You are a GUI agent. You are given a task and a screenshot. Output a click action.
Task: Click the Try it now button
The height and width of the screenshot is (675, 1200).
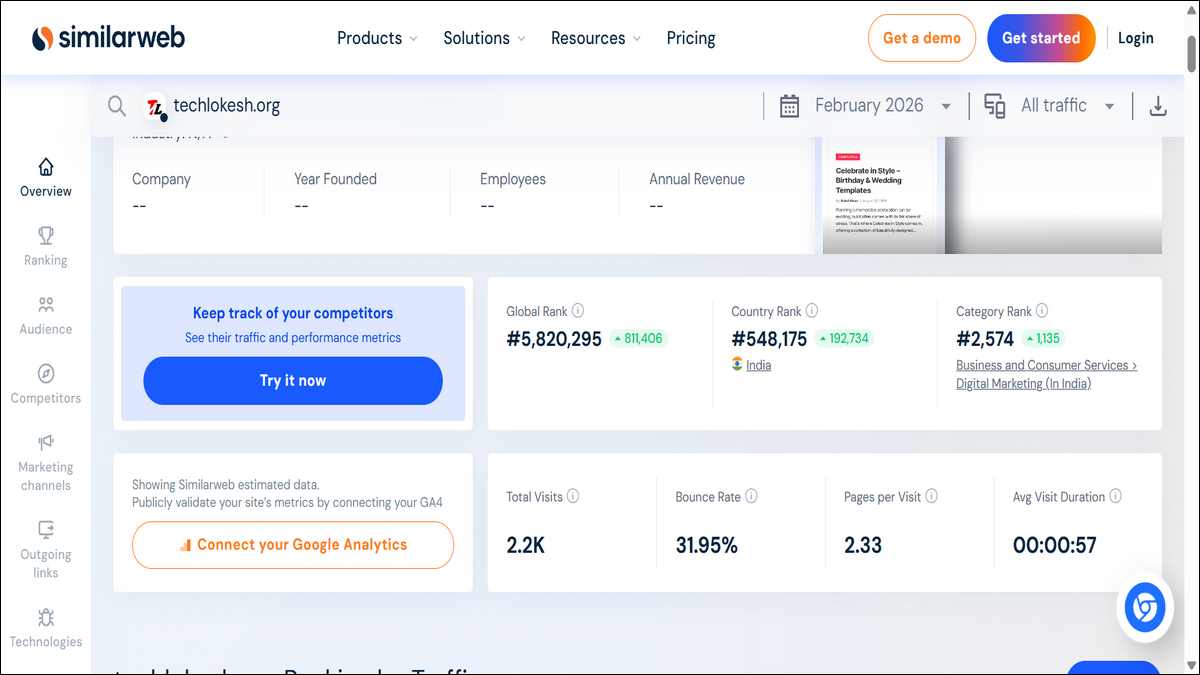click(293, 381)
